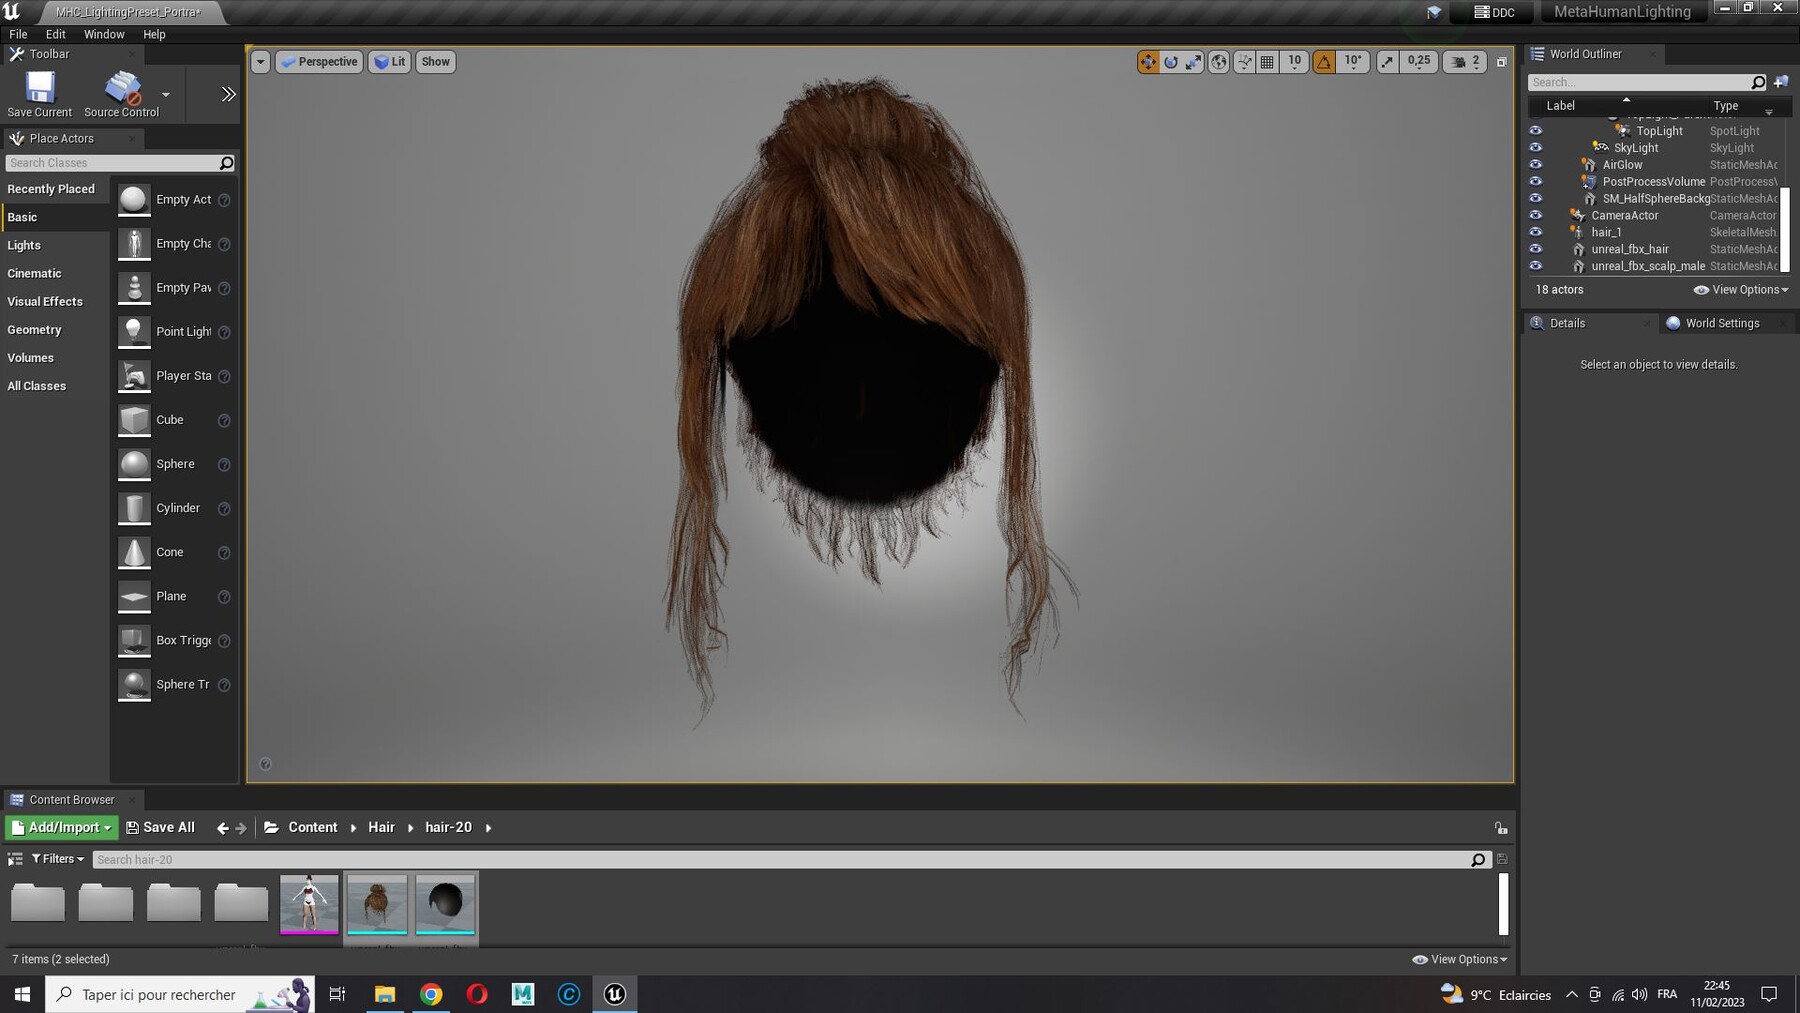Maximize or restore the viewport
This screenshot has height=1013, width=1800.
[1501, 62]
